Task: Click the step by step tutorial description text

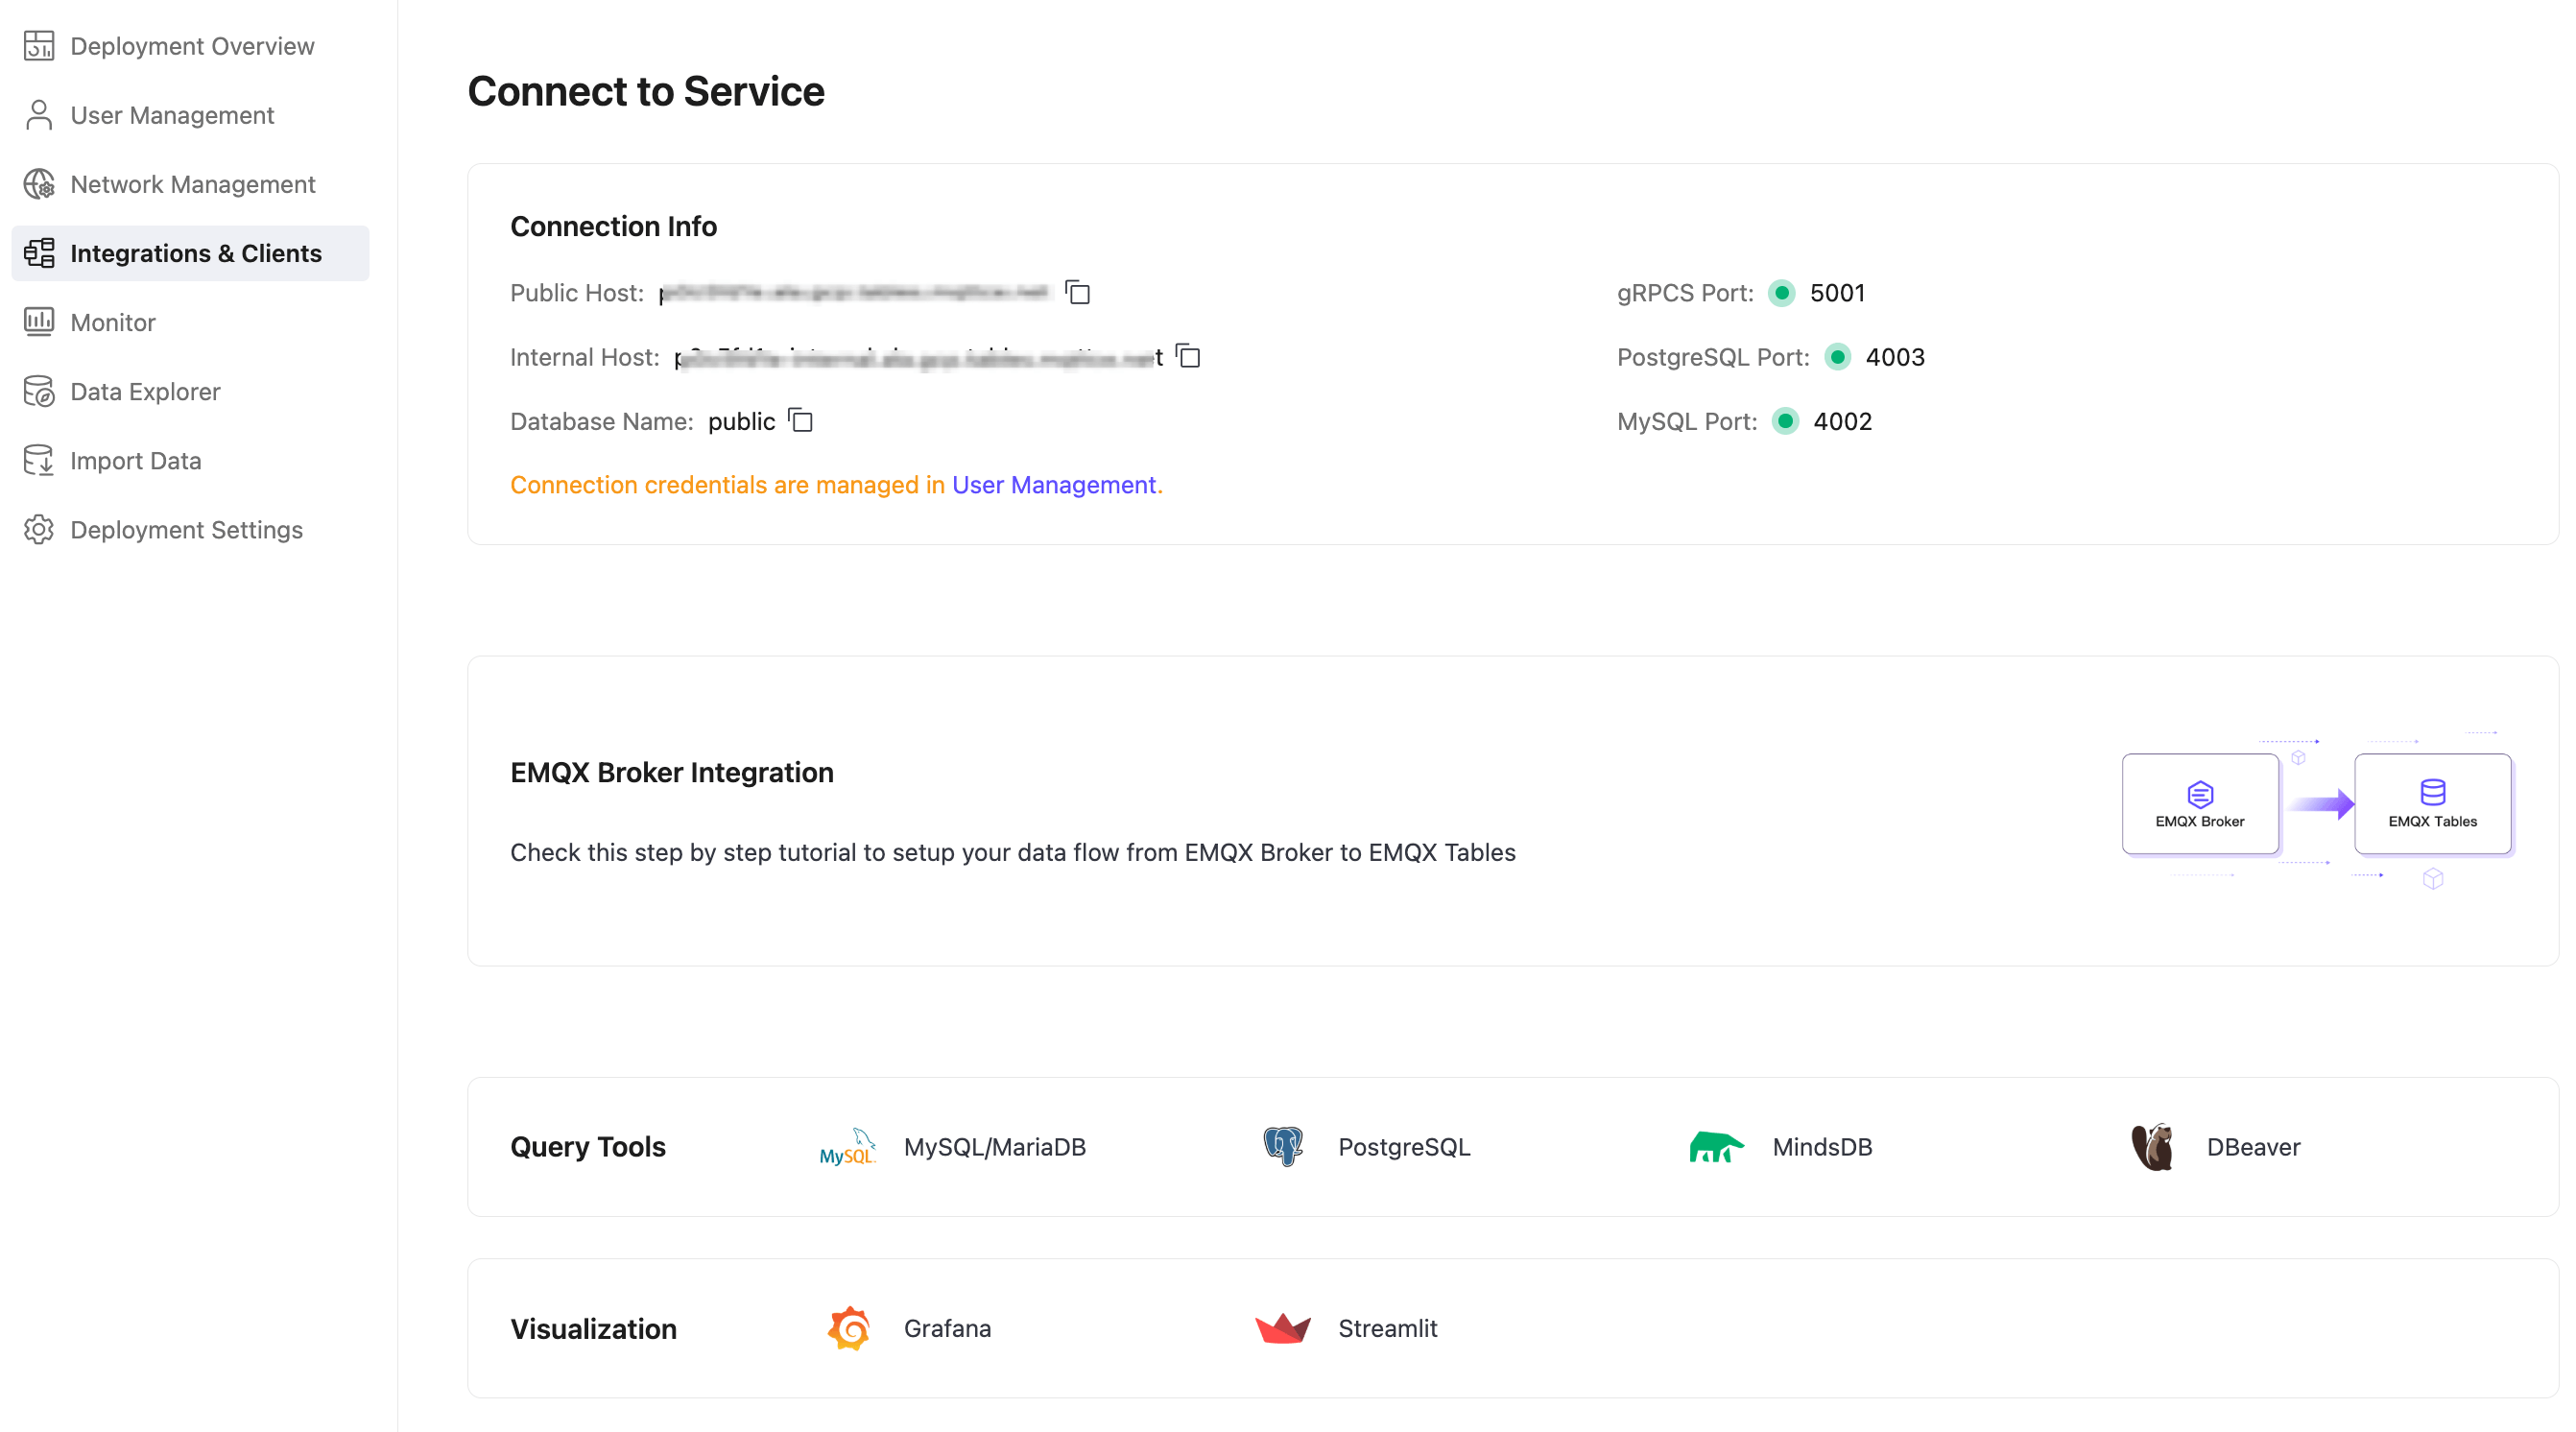Action: point(1013,852)
